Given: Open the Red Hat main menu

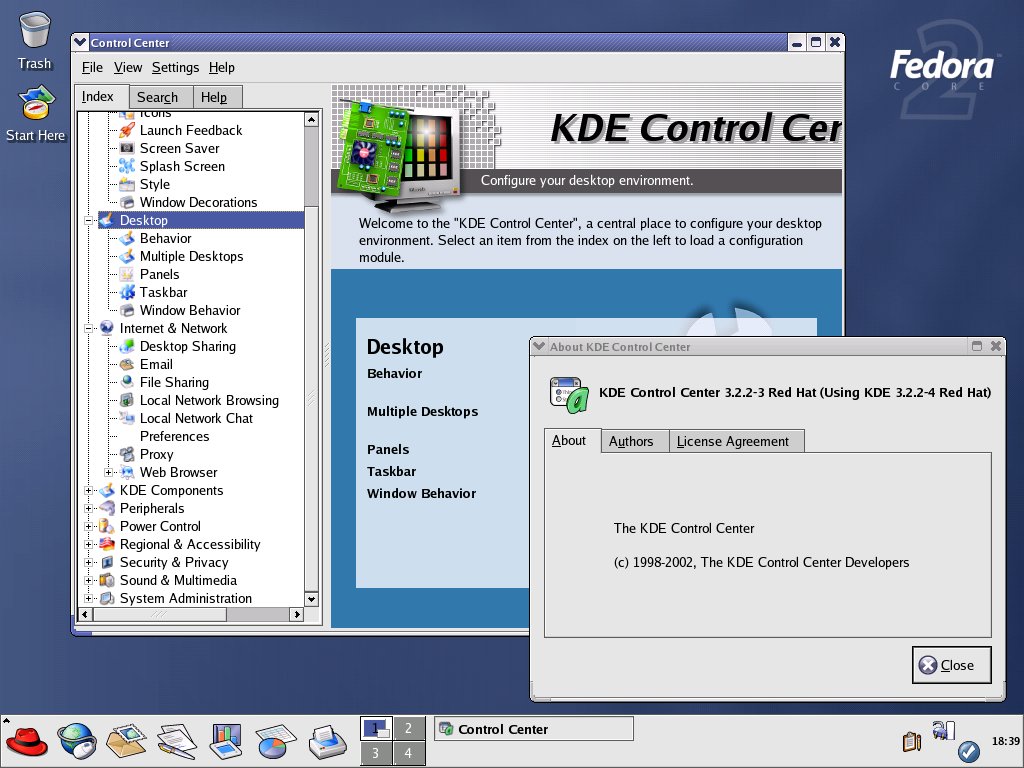Looking at the screenshot, I should (26, 741).
